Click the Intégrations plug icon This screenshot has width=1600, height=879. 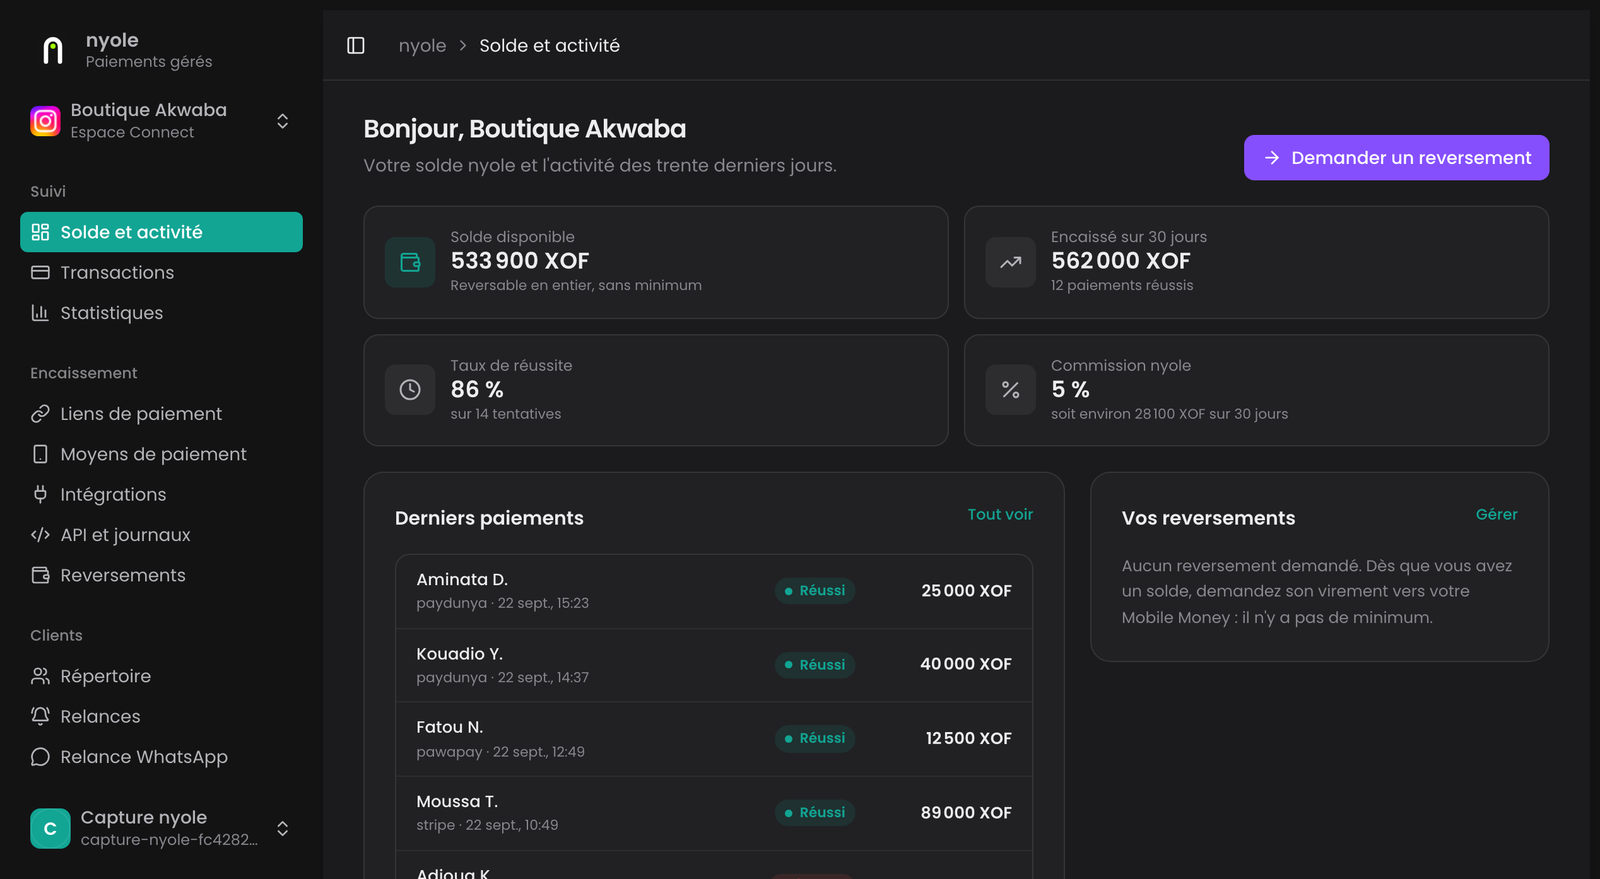coord(40,495)
